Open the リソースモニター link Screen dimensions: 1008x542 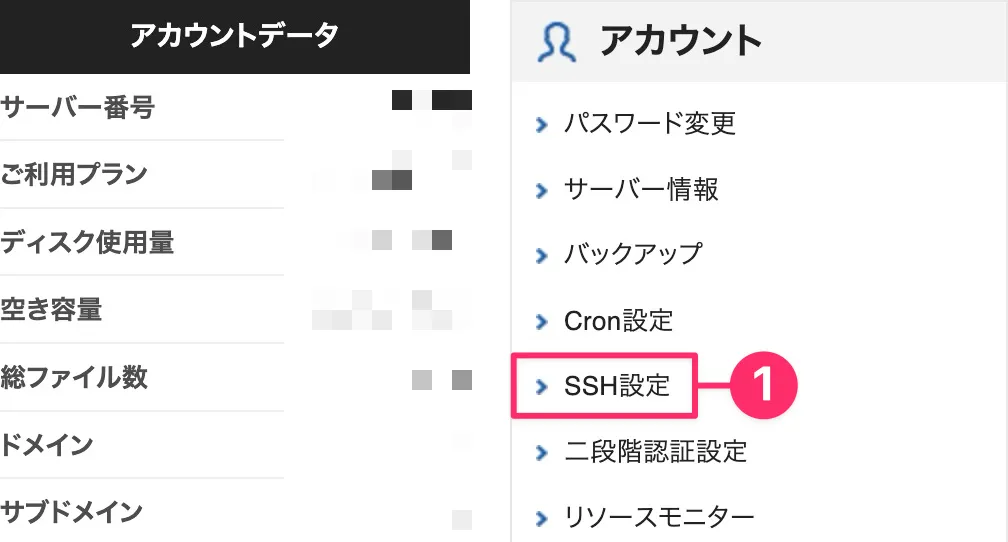[659, 517]
